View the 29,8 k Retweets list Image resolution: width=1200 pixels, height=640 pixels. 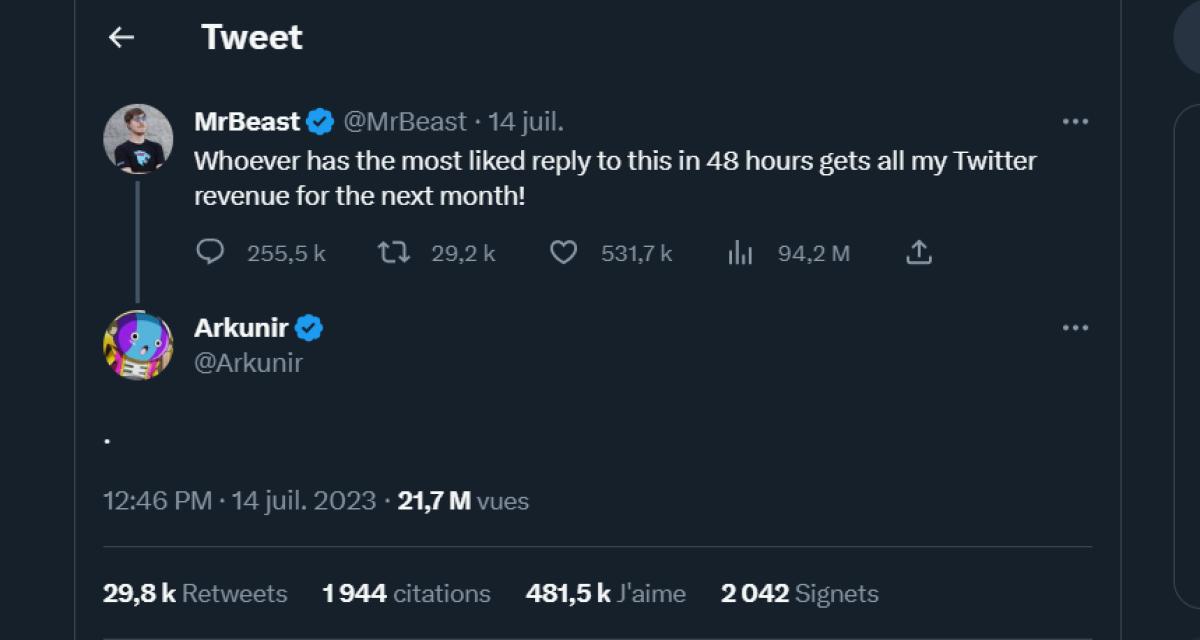195,593
